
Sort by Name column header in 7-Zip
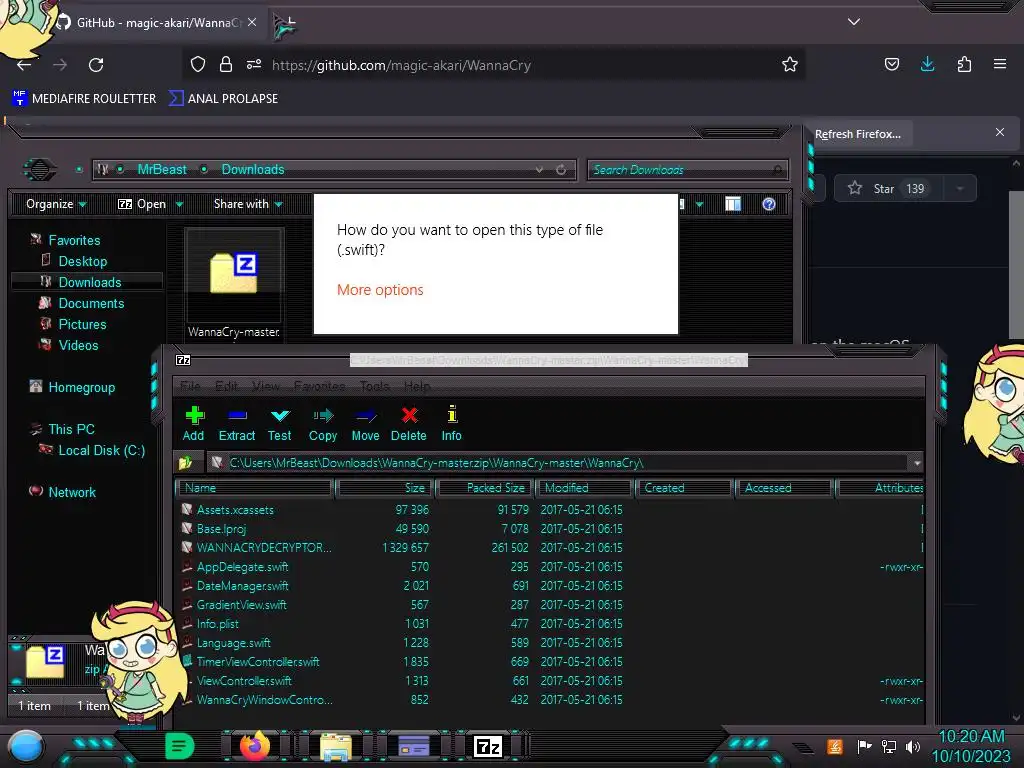tap(255, 488)
